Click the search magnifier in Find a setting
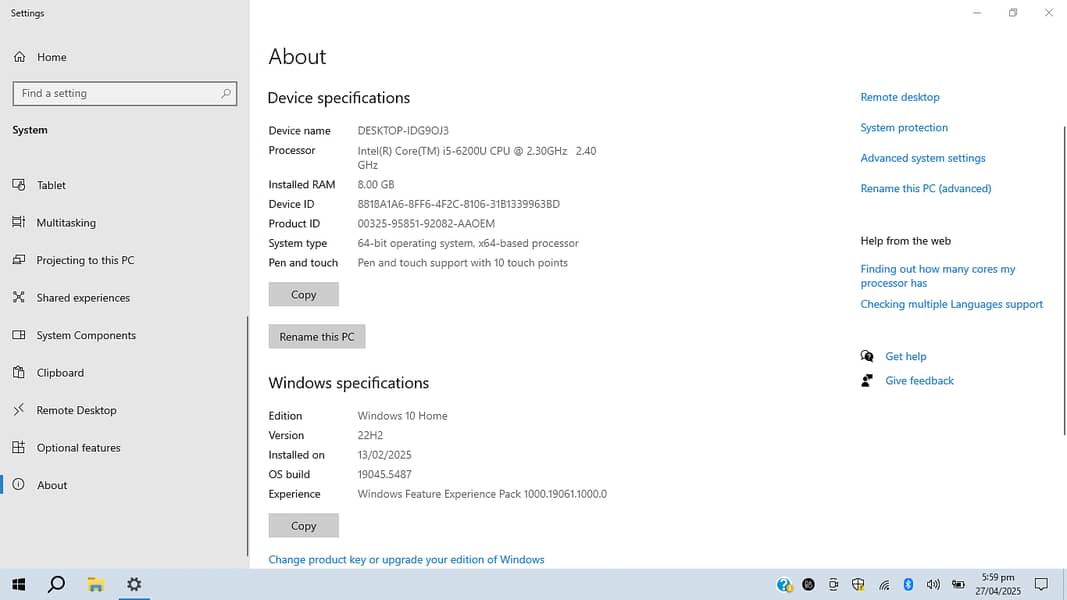This screenshot has width=1067, height=600. click(225, 93)
